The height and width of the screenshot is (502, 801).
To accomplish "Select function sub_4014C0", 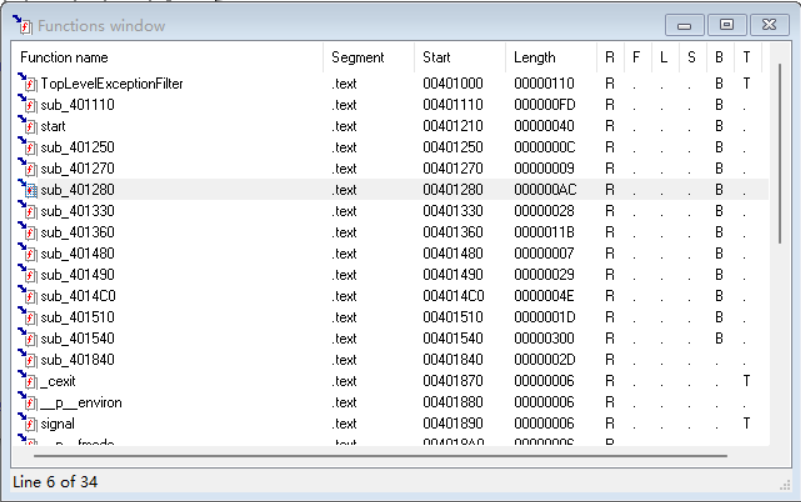I will click(x=78, y=296).
